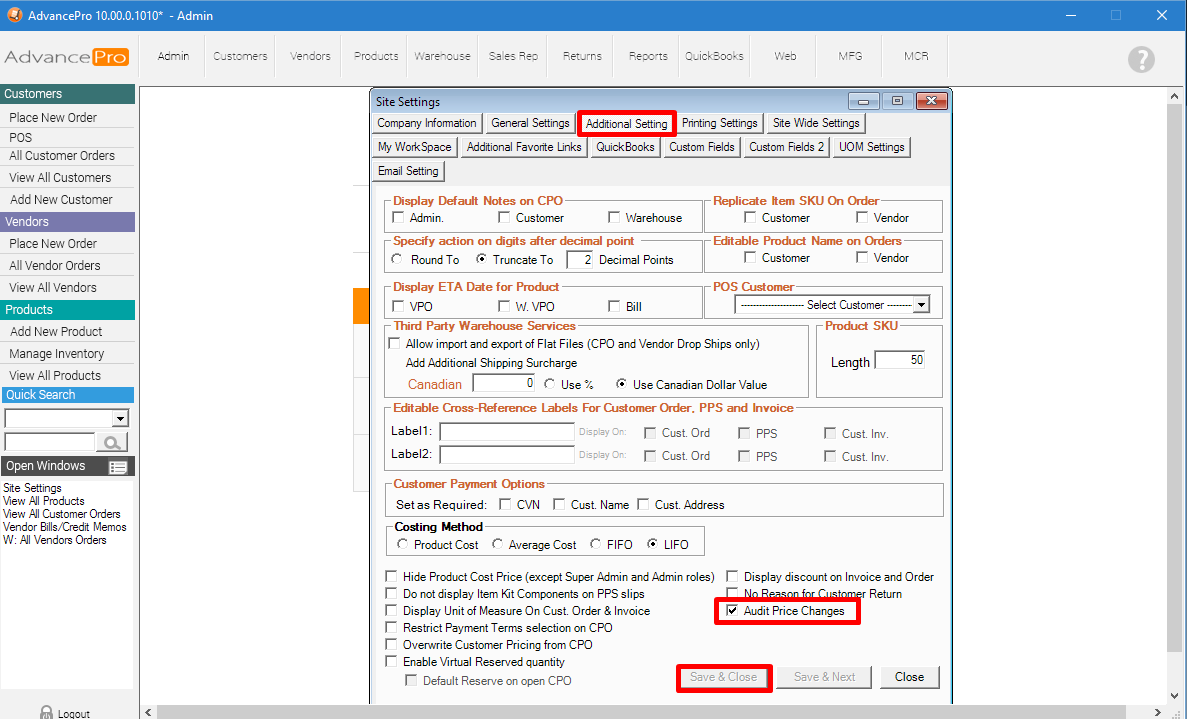The height and width of the screenshot is (719, 1187).
Task: Open the Reports menu
Action: [x=648, y=57]
